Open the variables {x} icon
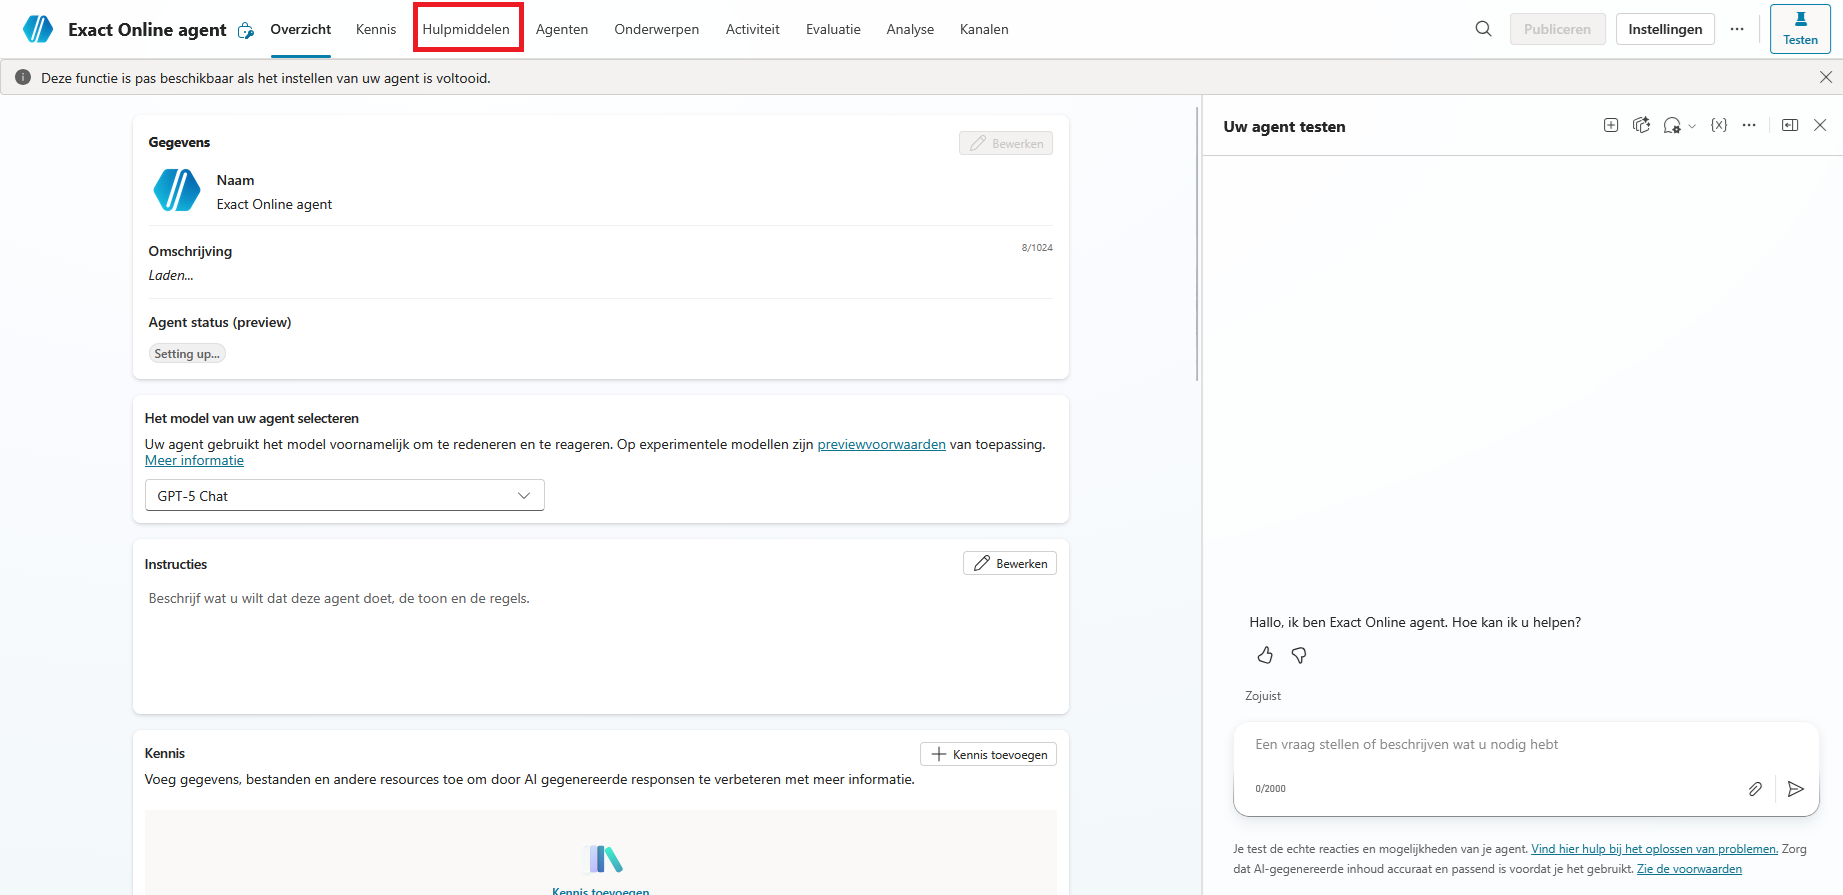This screenshot has height=895, width=1843. pyautogui.click(x=1719, y=125)
